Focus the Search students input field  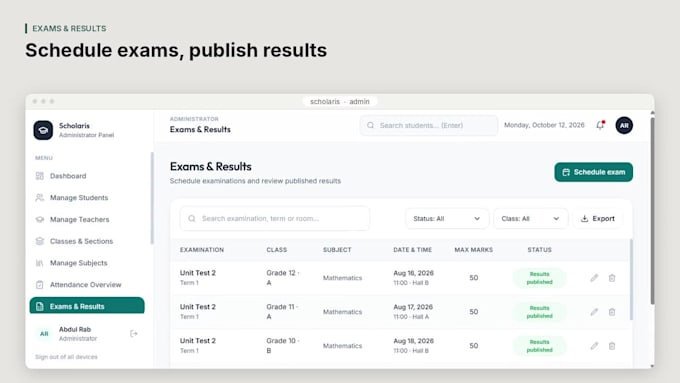(428, 125)
